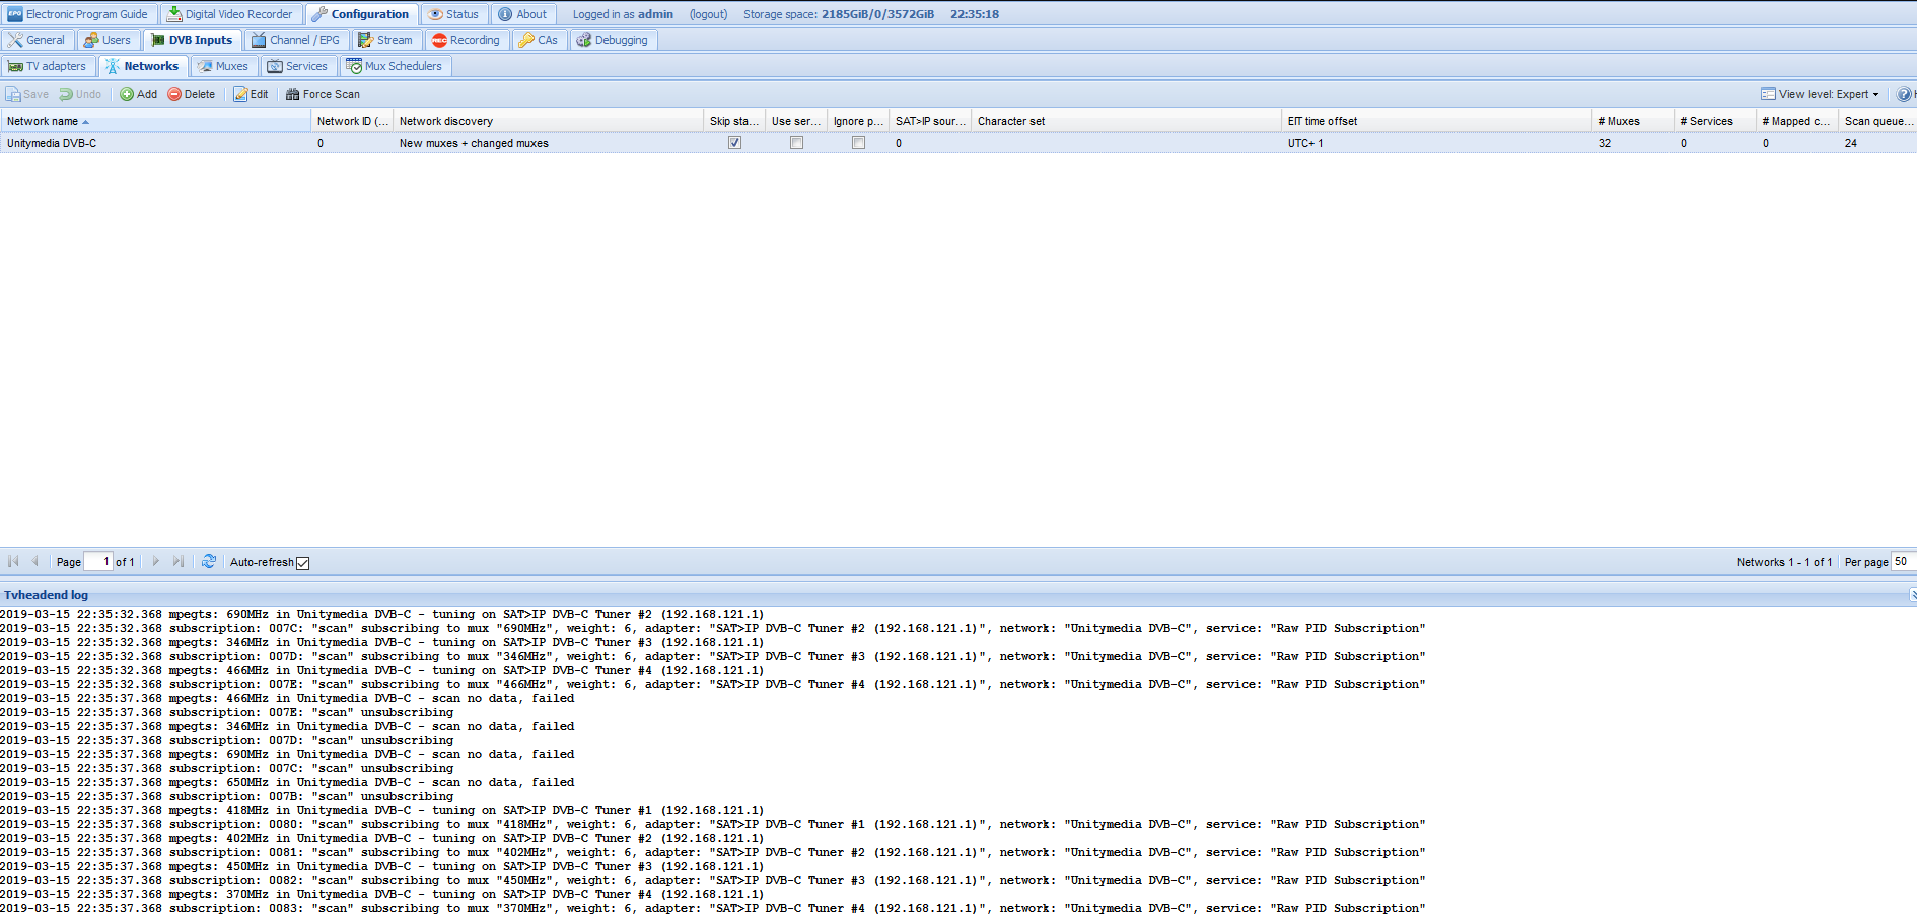1917x916 pixels.
Task: Sort by Scan queue column header
Action: coord(1878,121)
